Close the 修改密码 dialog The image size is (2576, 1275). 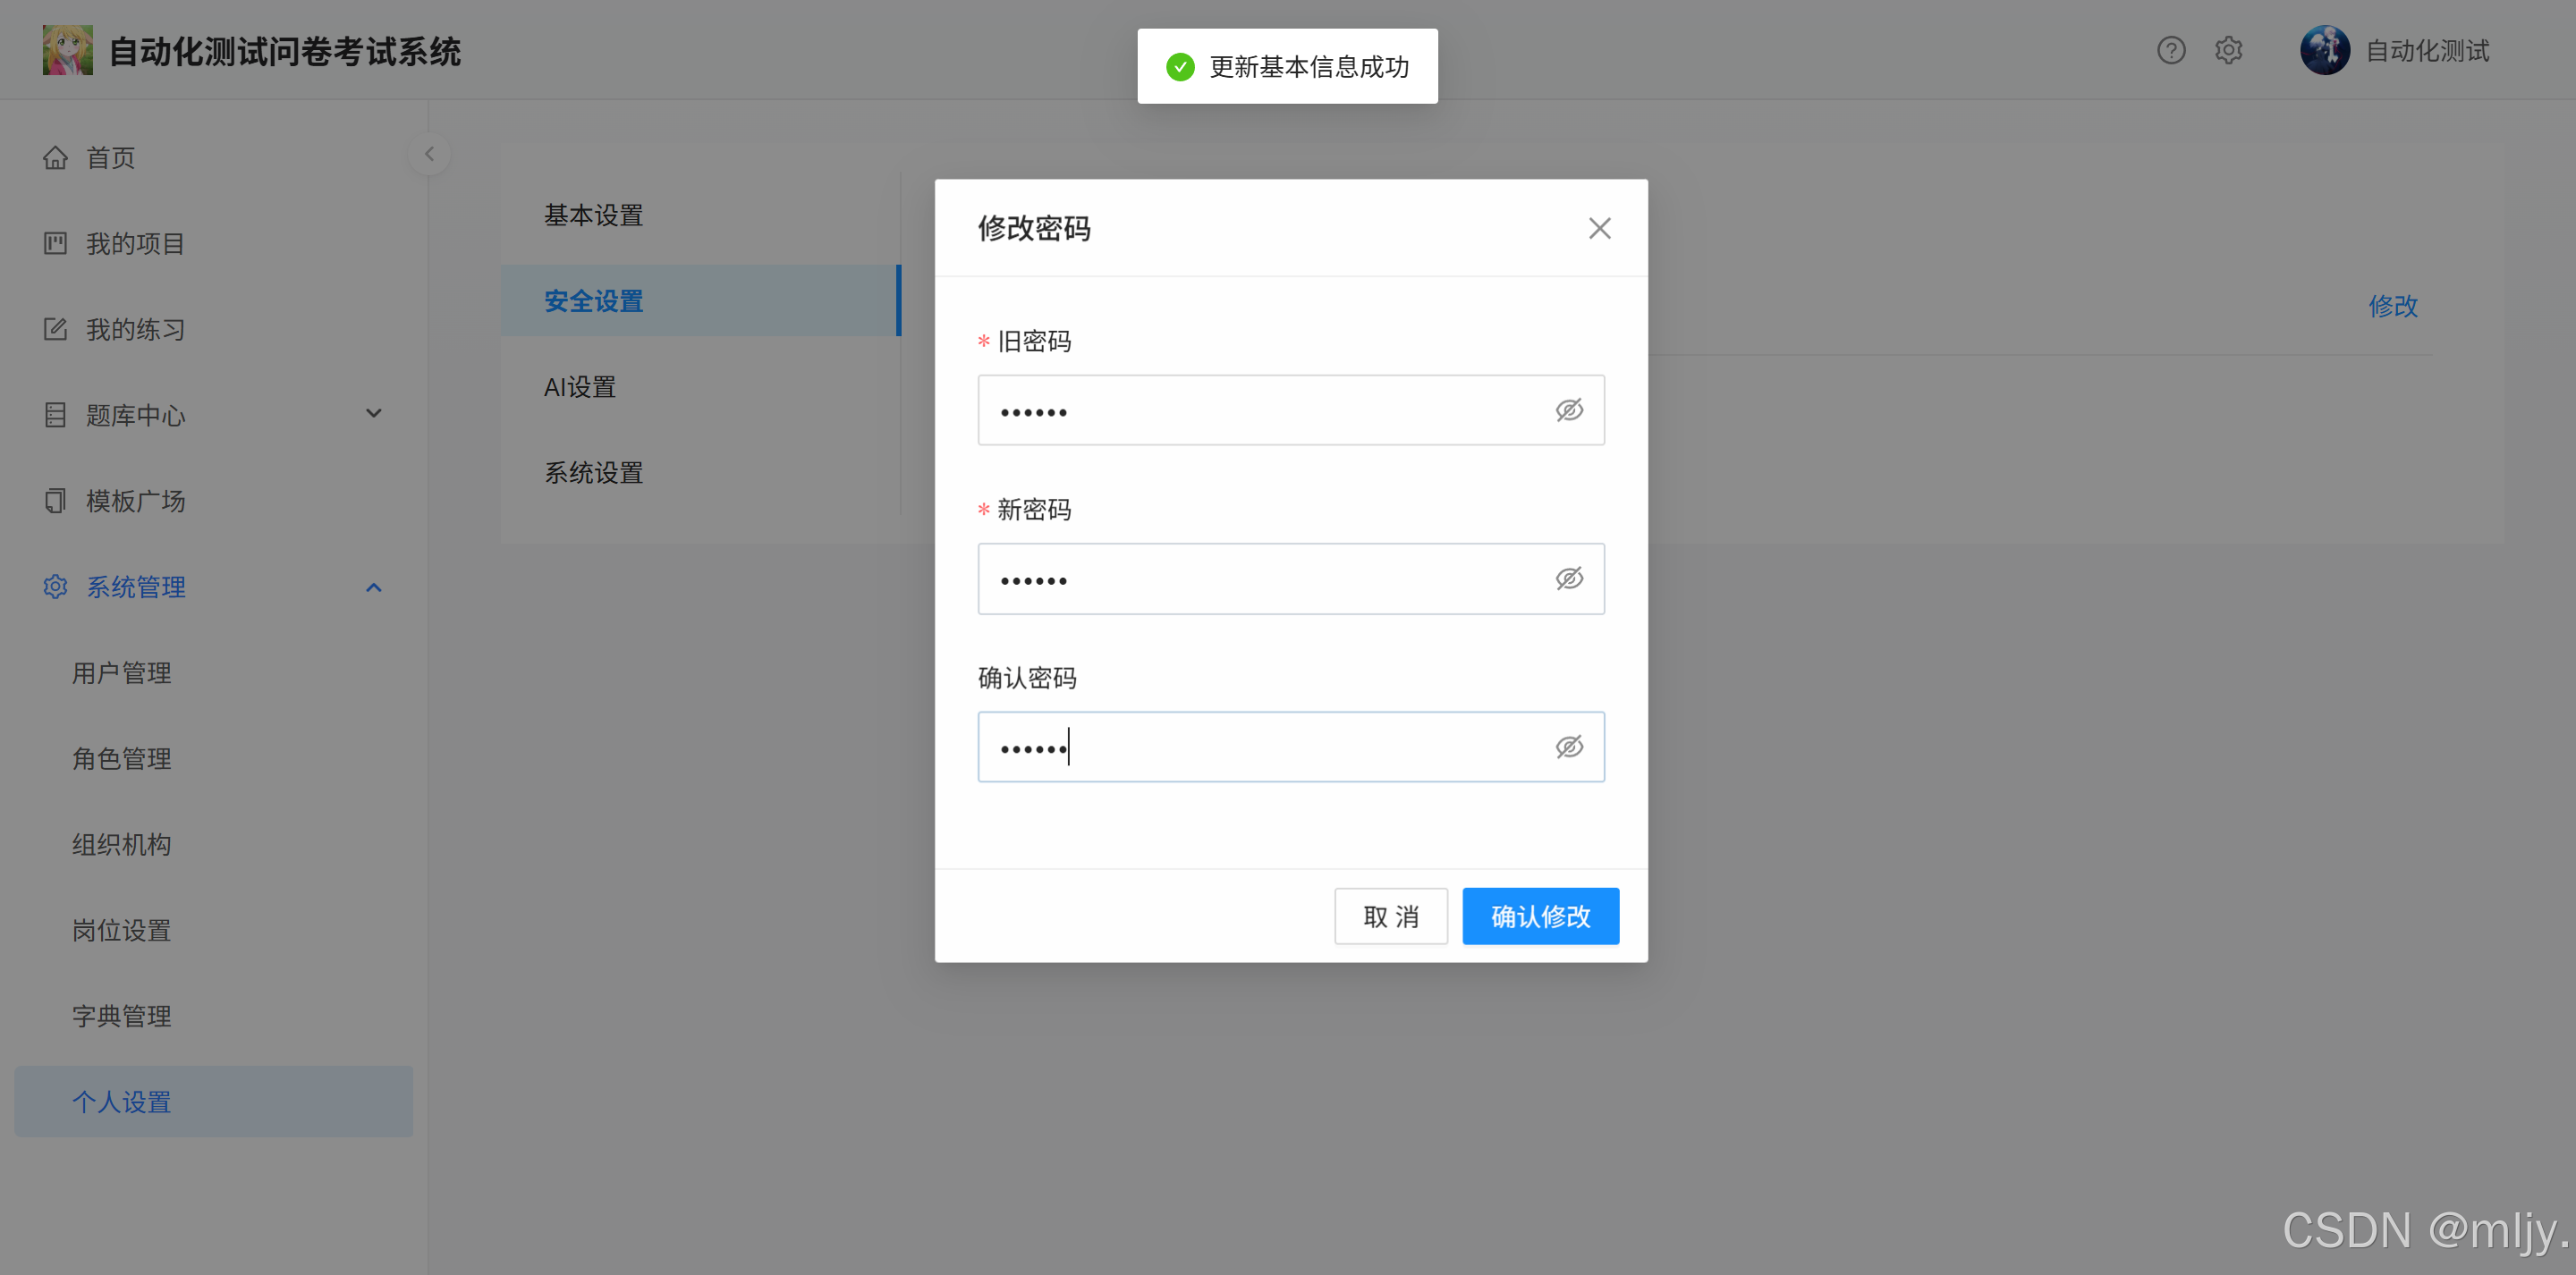click(1599, 228)
